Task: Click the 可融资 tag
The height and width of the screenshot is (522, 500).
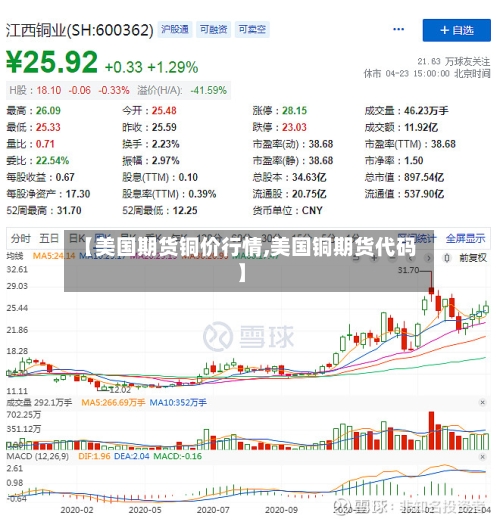Action: 214,30
